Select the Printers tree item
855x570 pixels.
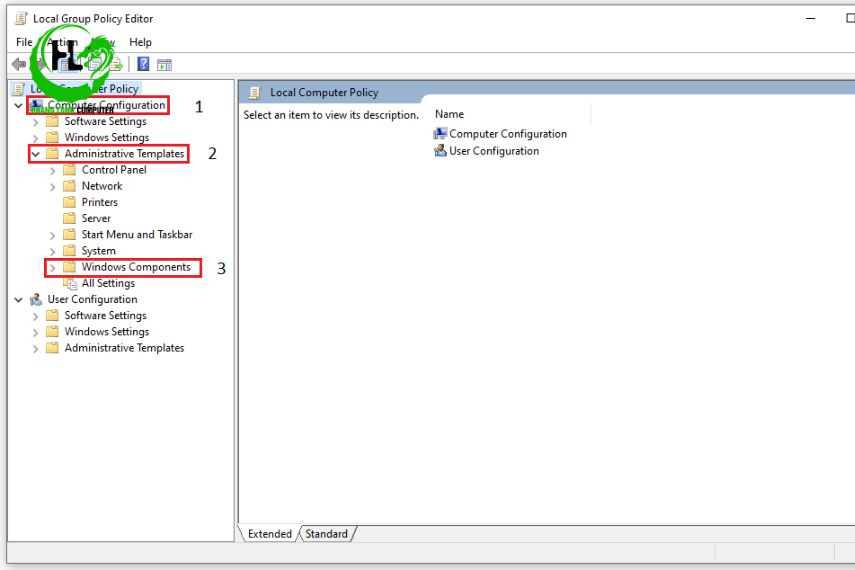point(99,202)
